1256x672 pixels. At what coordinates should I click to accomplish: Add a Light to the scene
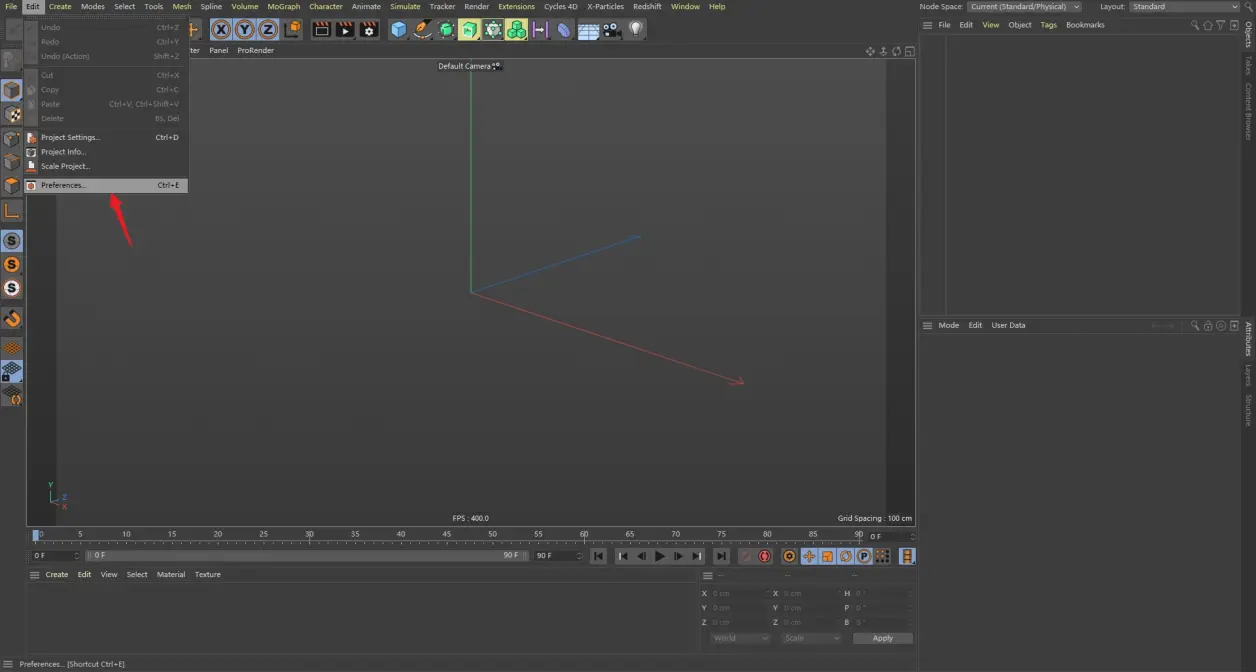tap(635, 29)
